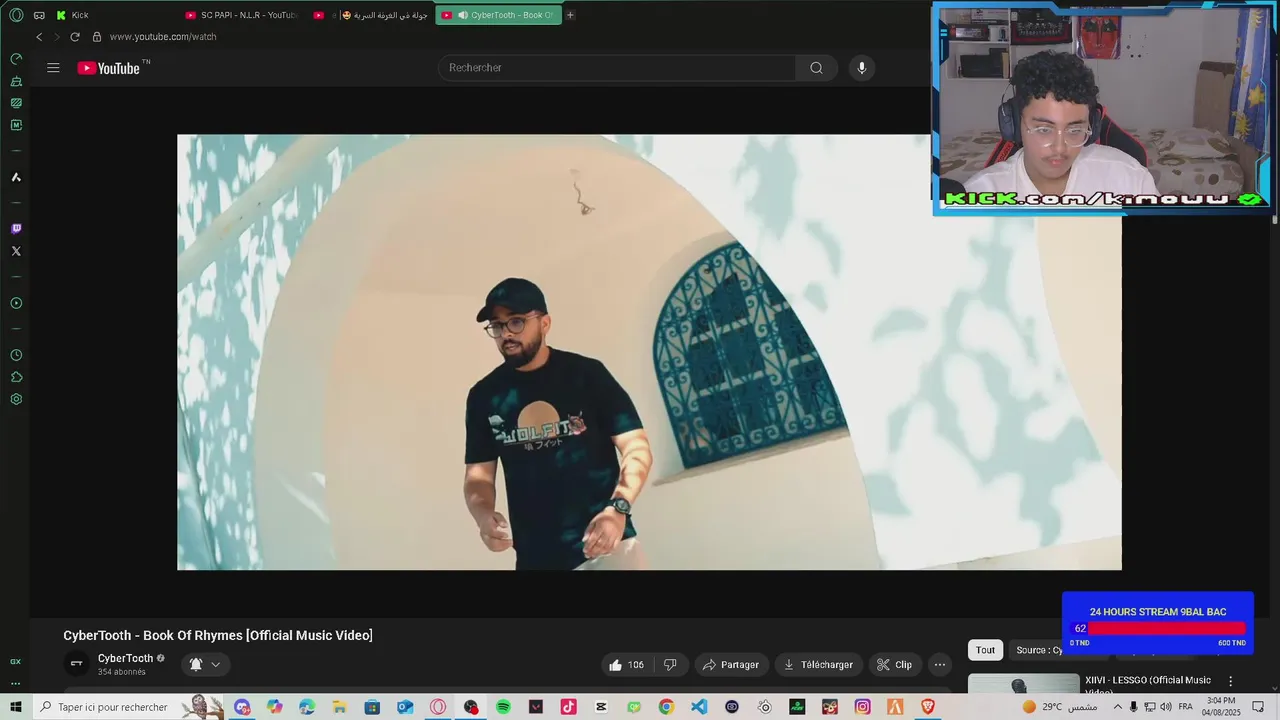Open File Explorer from the taskbar

(x=340, y=707)
